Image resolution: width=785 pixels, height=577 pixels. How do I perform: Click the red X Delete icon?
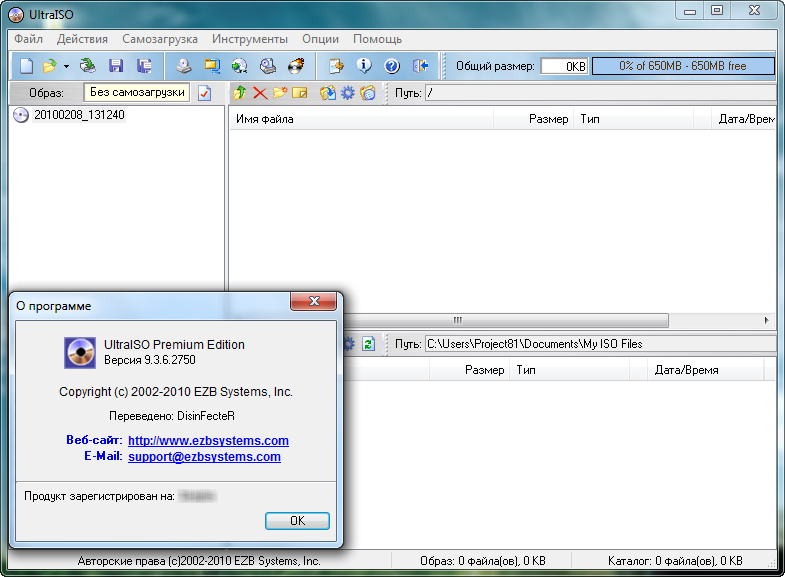pos(260,93)
